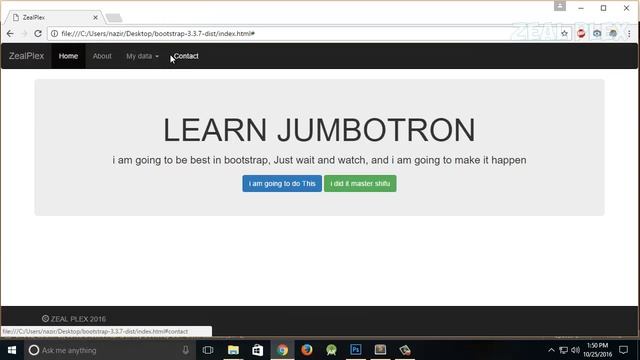Show hidden system tray icons
640x360 pixels.
[551, 350]
